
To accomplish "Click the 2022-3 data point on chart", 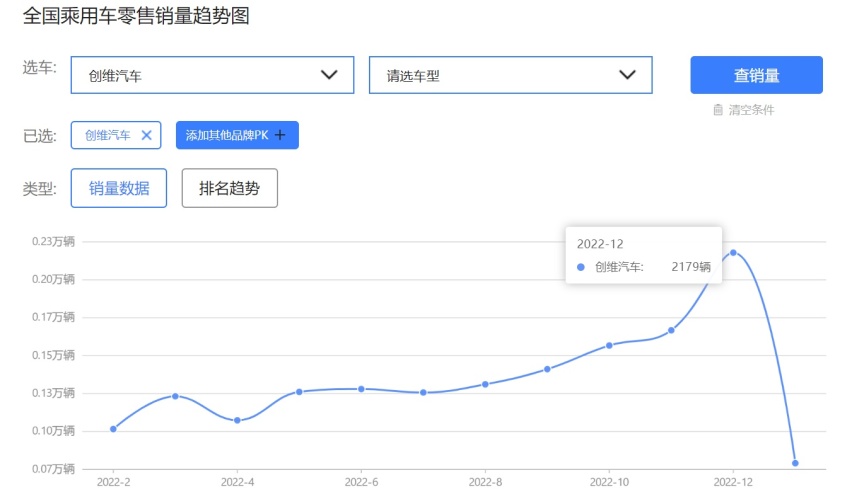I will point(176,396).
